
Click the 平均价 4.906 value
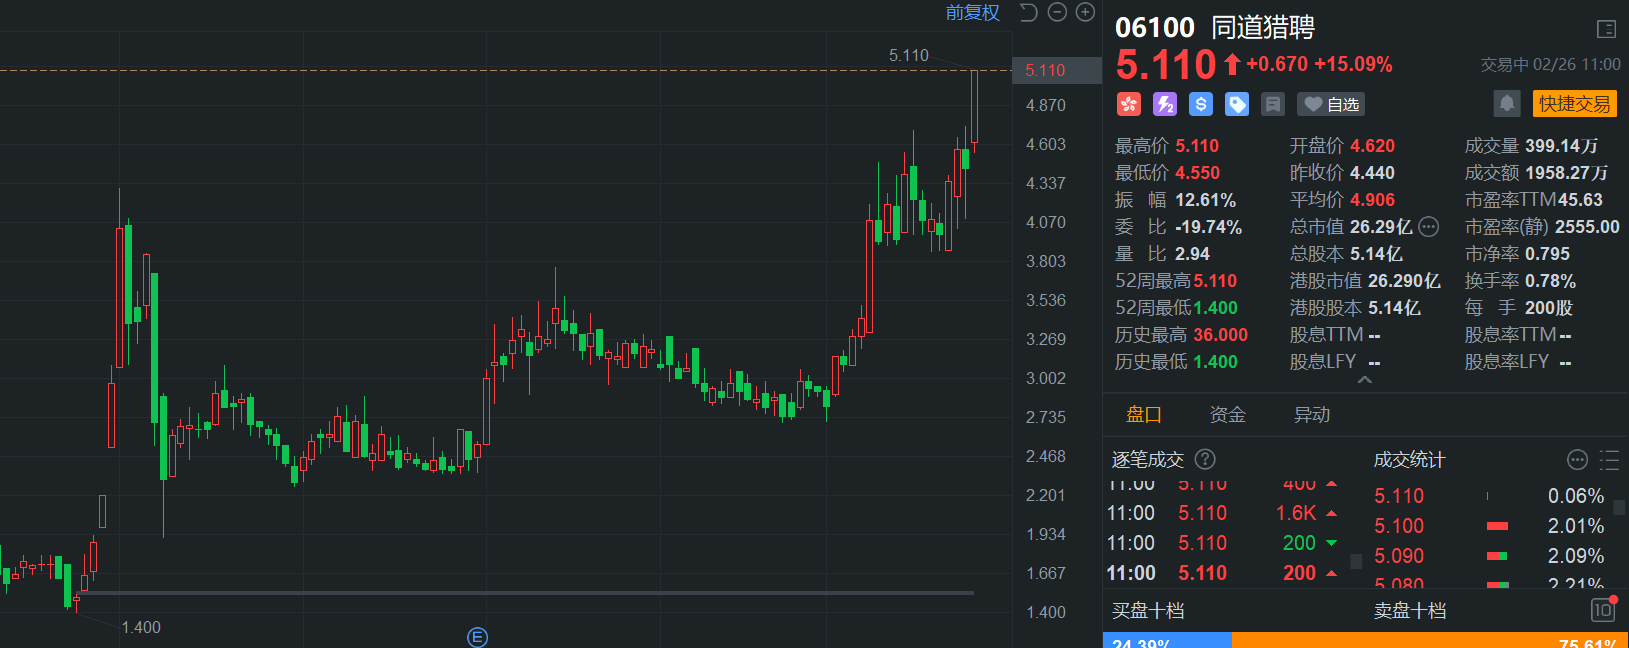point(1372,200)
